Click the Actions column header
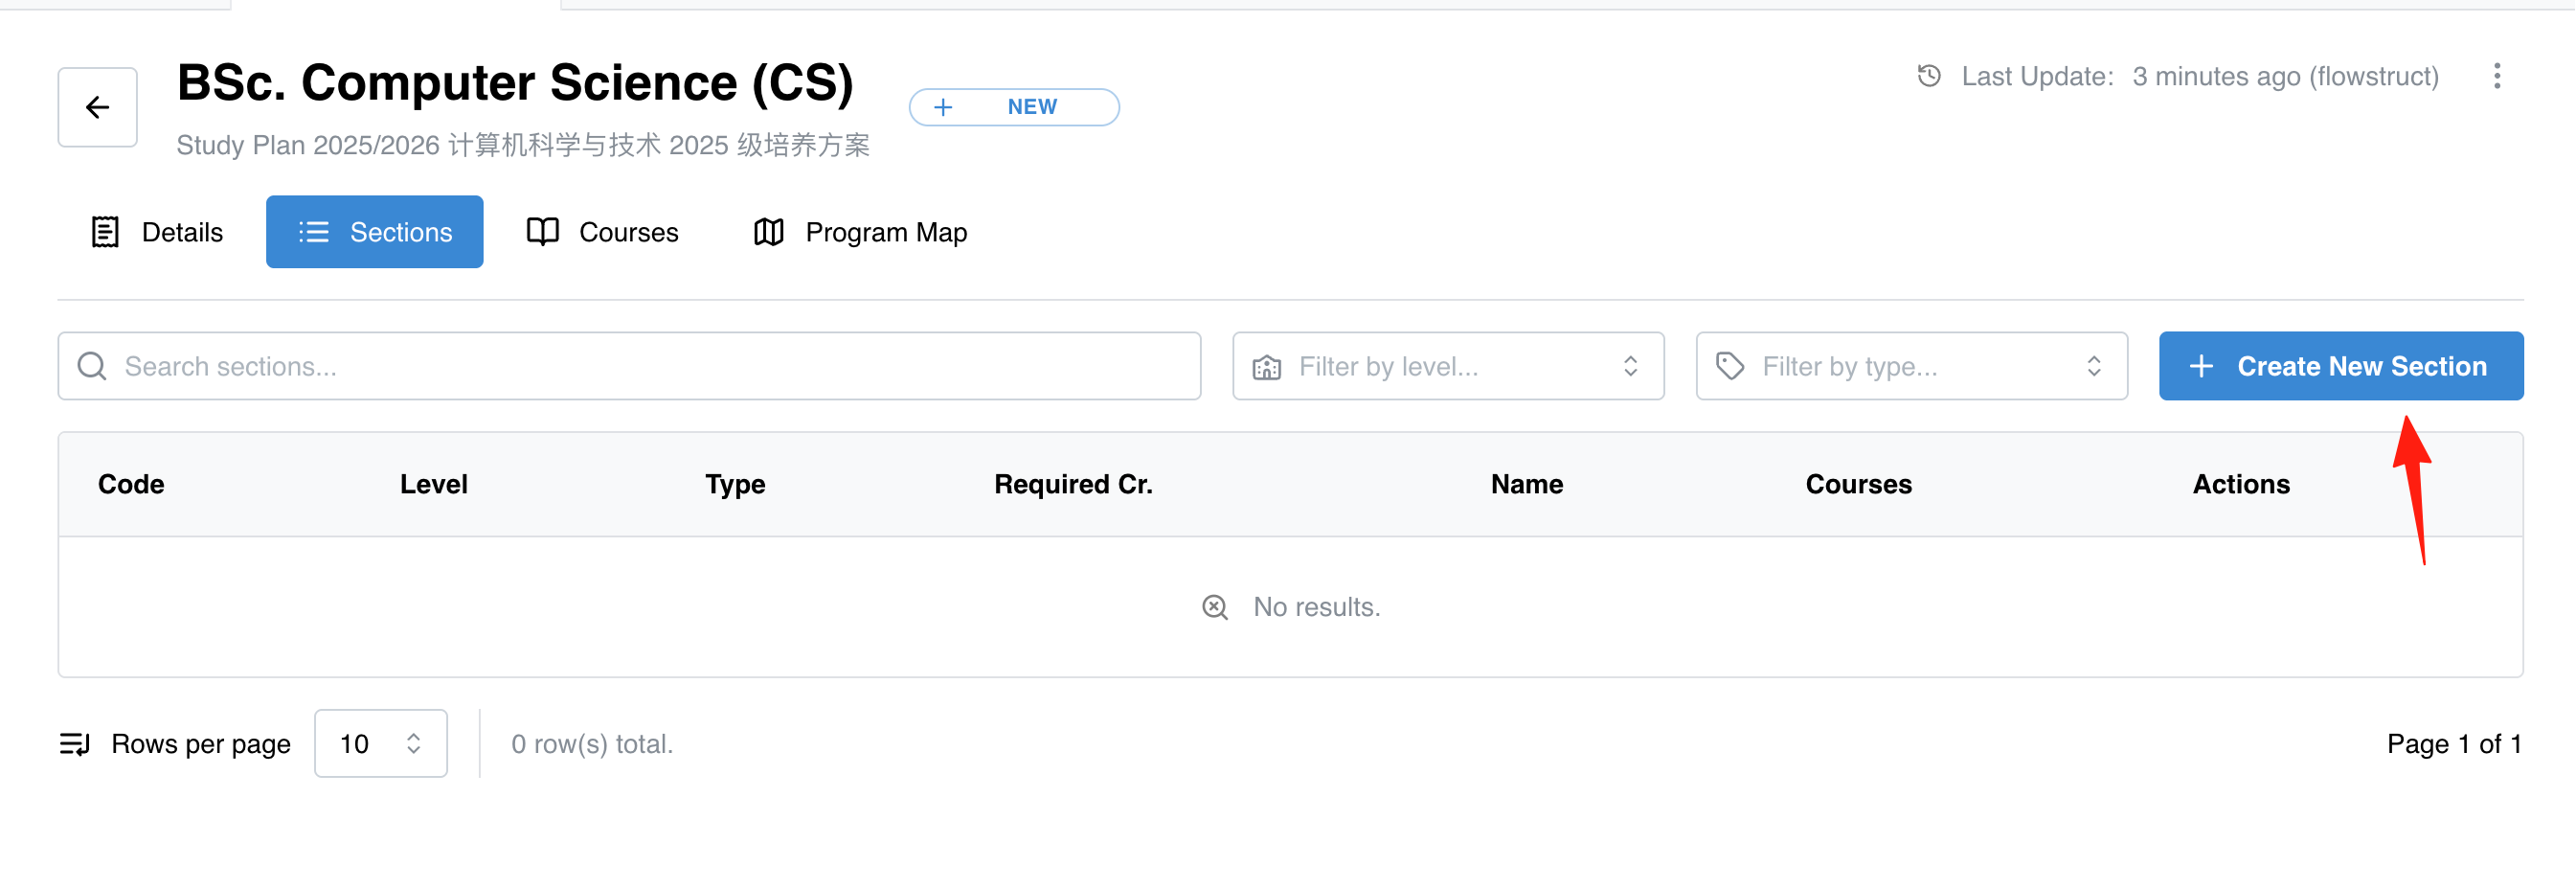 click(2241, 484)
